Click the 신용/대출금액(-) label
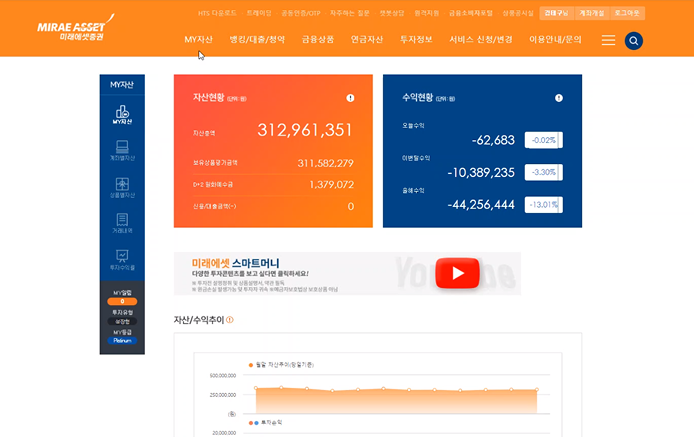 click(x=215, y=206)
